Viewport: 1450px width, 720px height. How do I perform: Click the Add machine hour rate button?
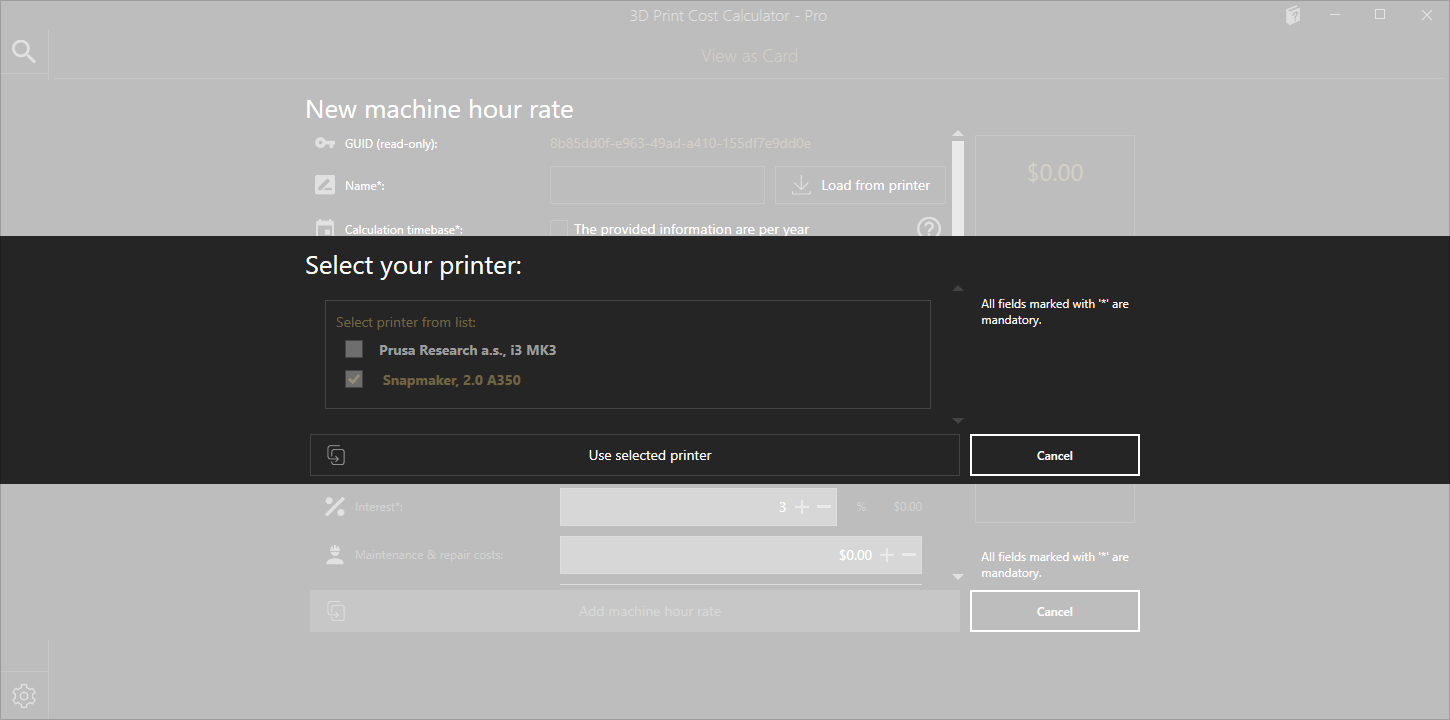click(635, 611)
